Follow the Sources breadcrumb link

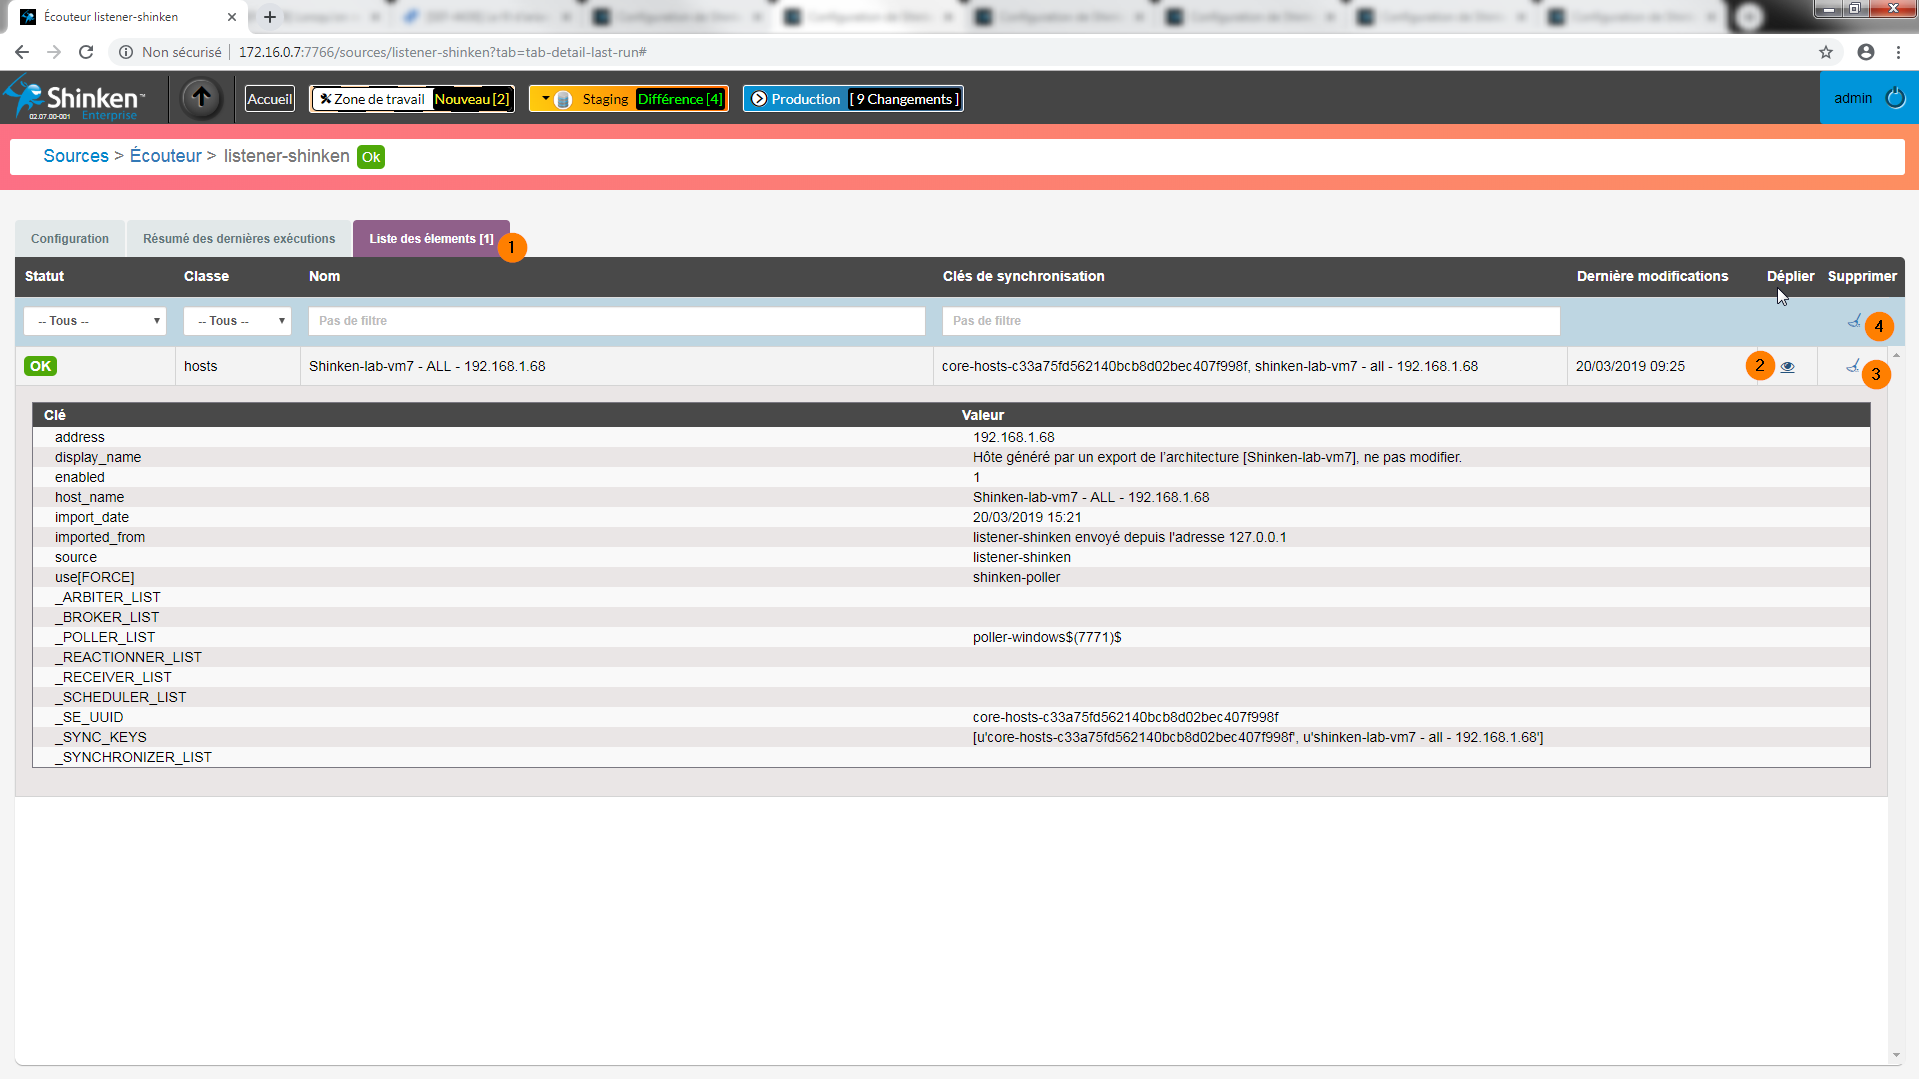click(76, 156)
